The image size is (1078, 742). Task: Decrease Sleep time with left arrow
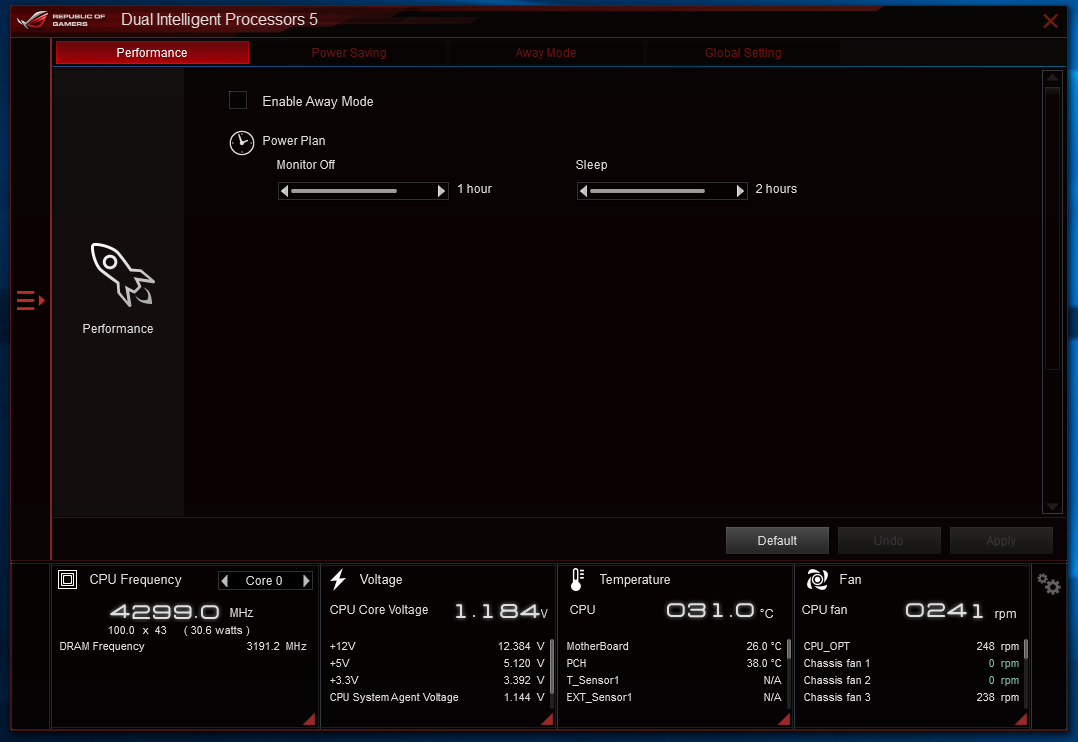(x=583, y=190)
